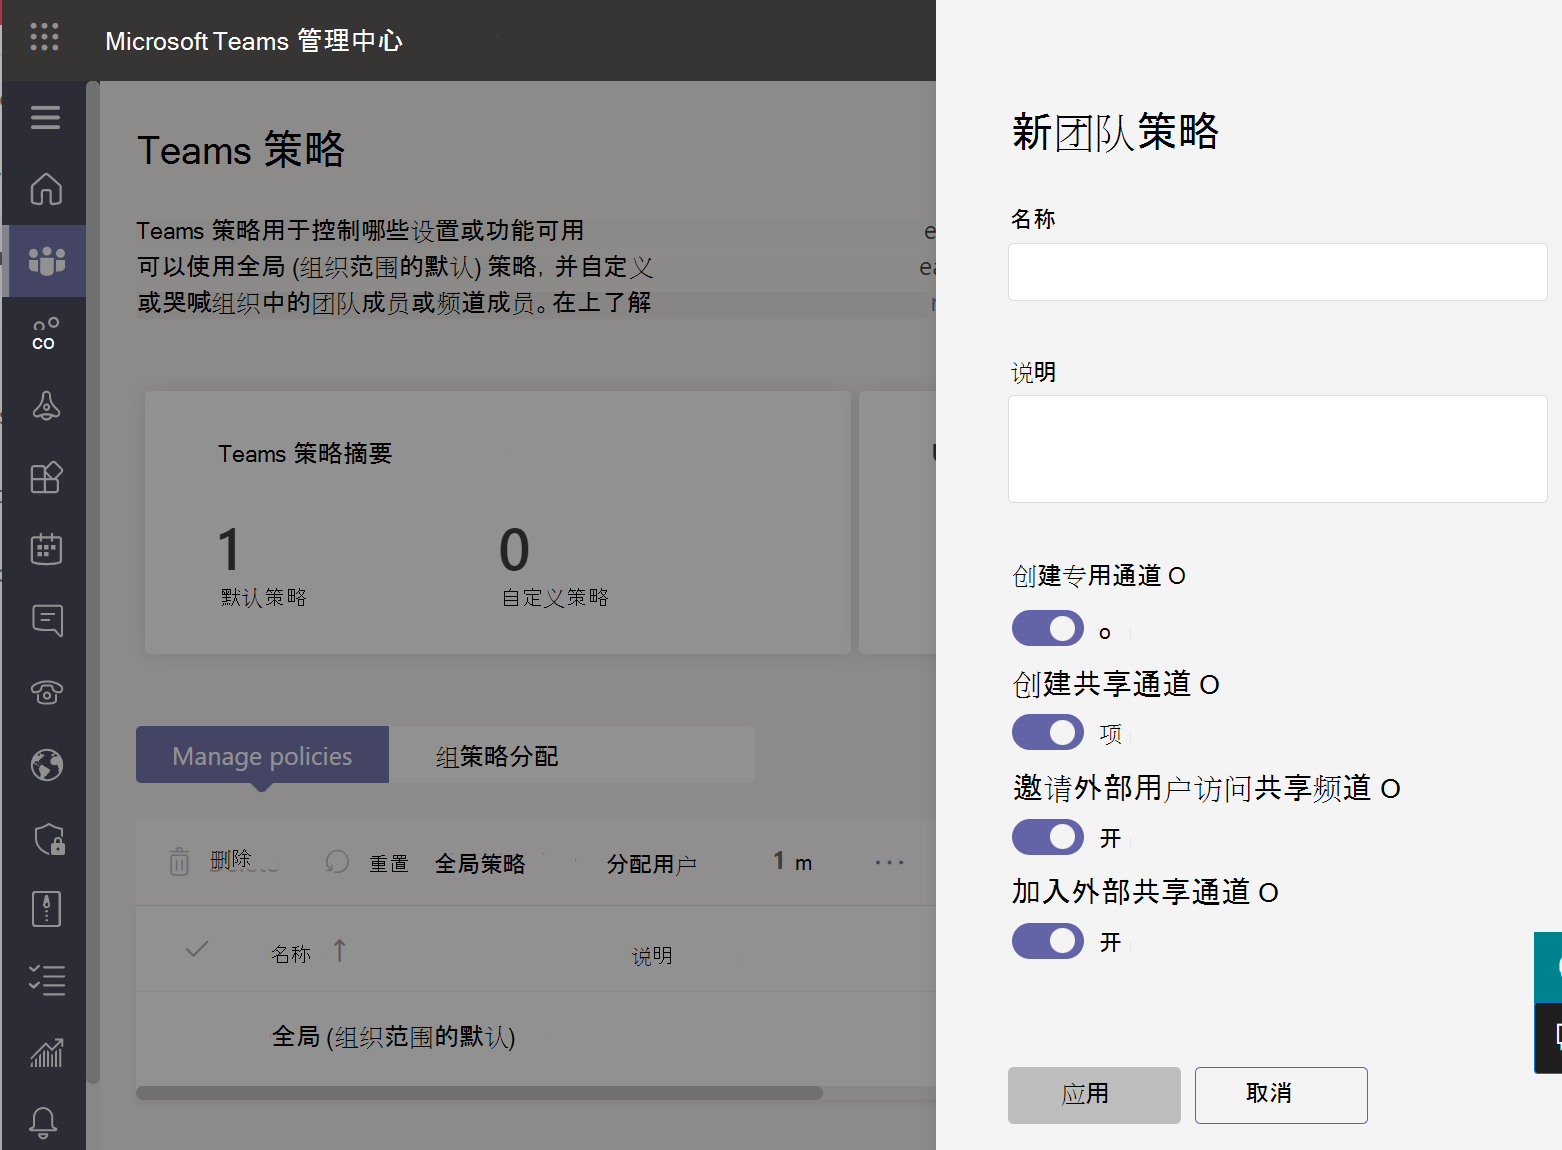Sort by name with the up arrow
Screen dimensions: 1562x1150
coord(340,951)
